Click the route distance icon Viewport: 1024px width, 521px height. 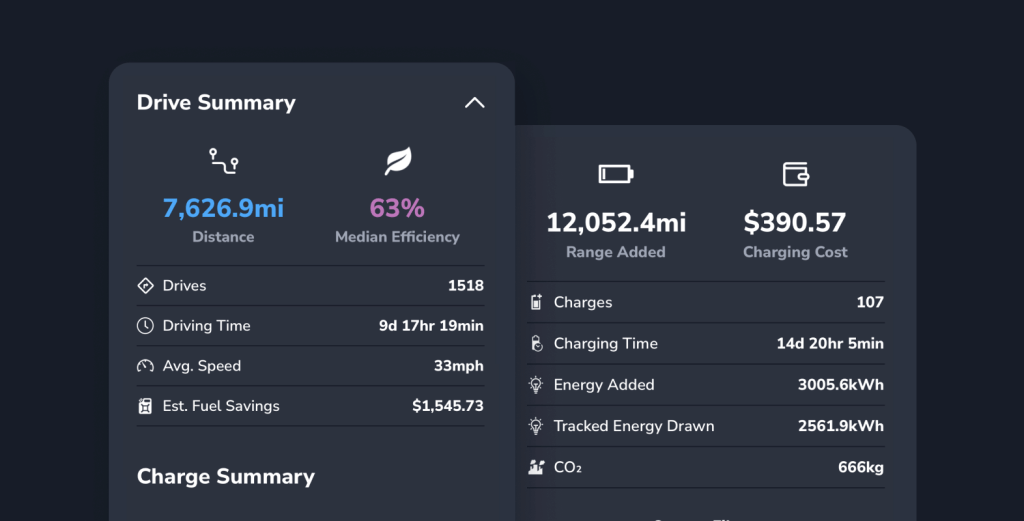[223, 161]
